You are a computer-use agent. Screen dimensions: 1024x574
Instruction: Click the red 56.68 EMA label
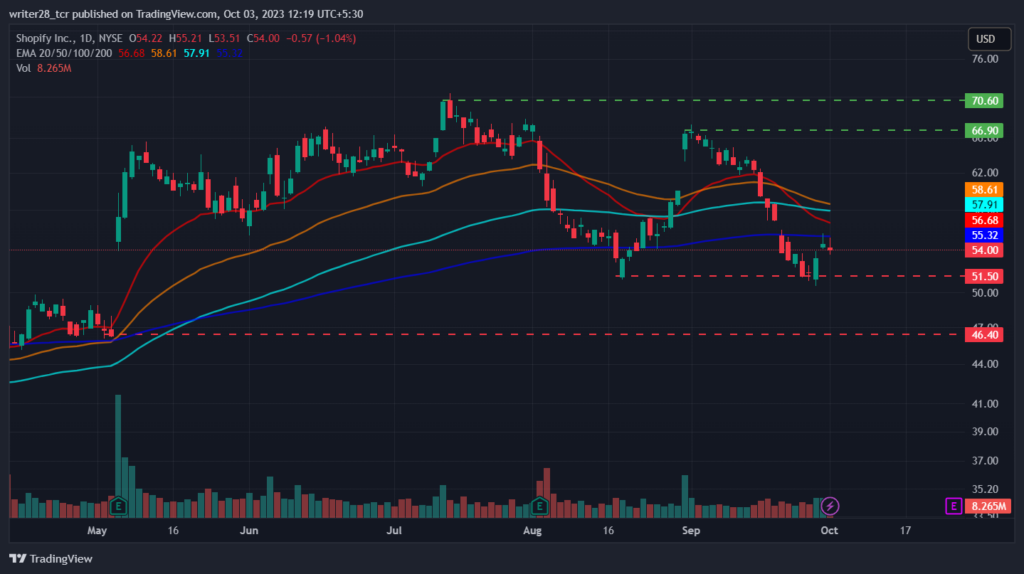(984, 220)
